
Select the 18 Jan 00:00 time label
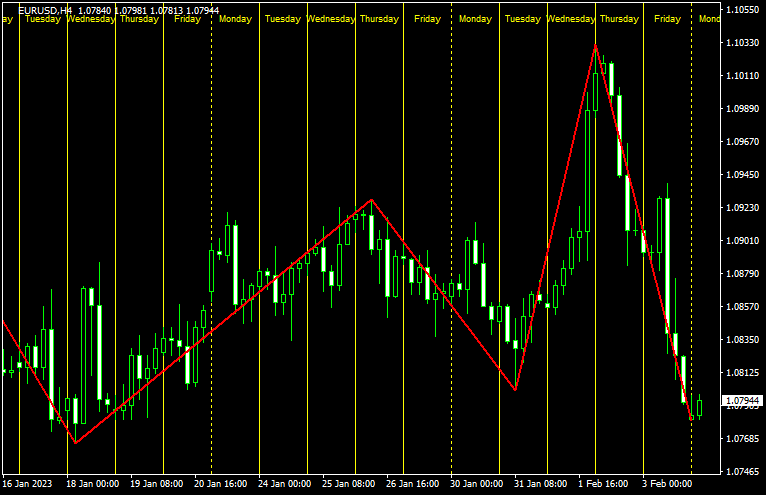click(x=92, y=483)
